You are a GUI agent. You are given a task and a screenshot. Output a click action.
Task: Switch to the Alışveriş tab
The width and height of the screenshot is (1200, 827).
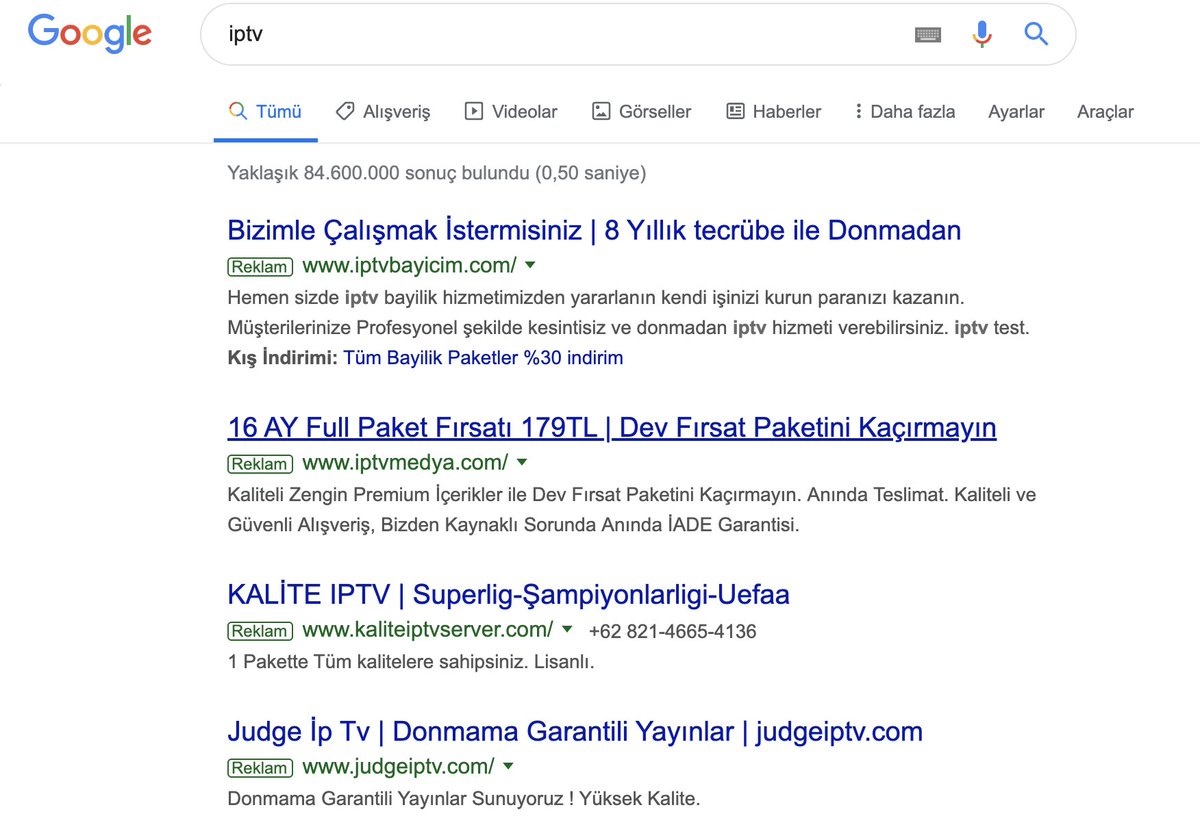pyautogui.click(x=383, y=112)
